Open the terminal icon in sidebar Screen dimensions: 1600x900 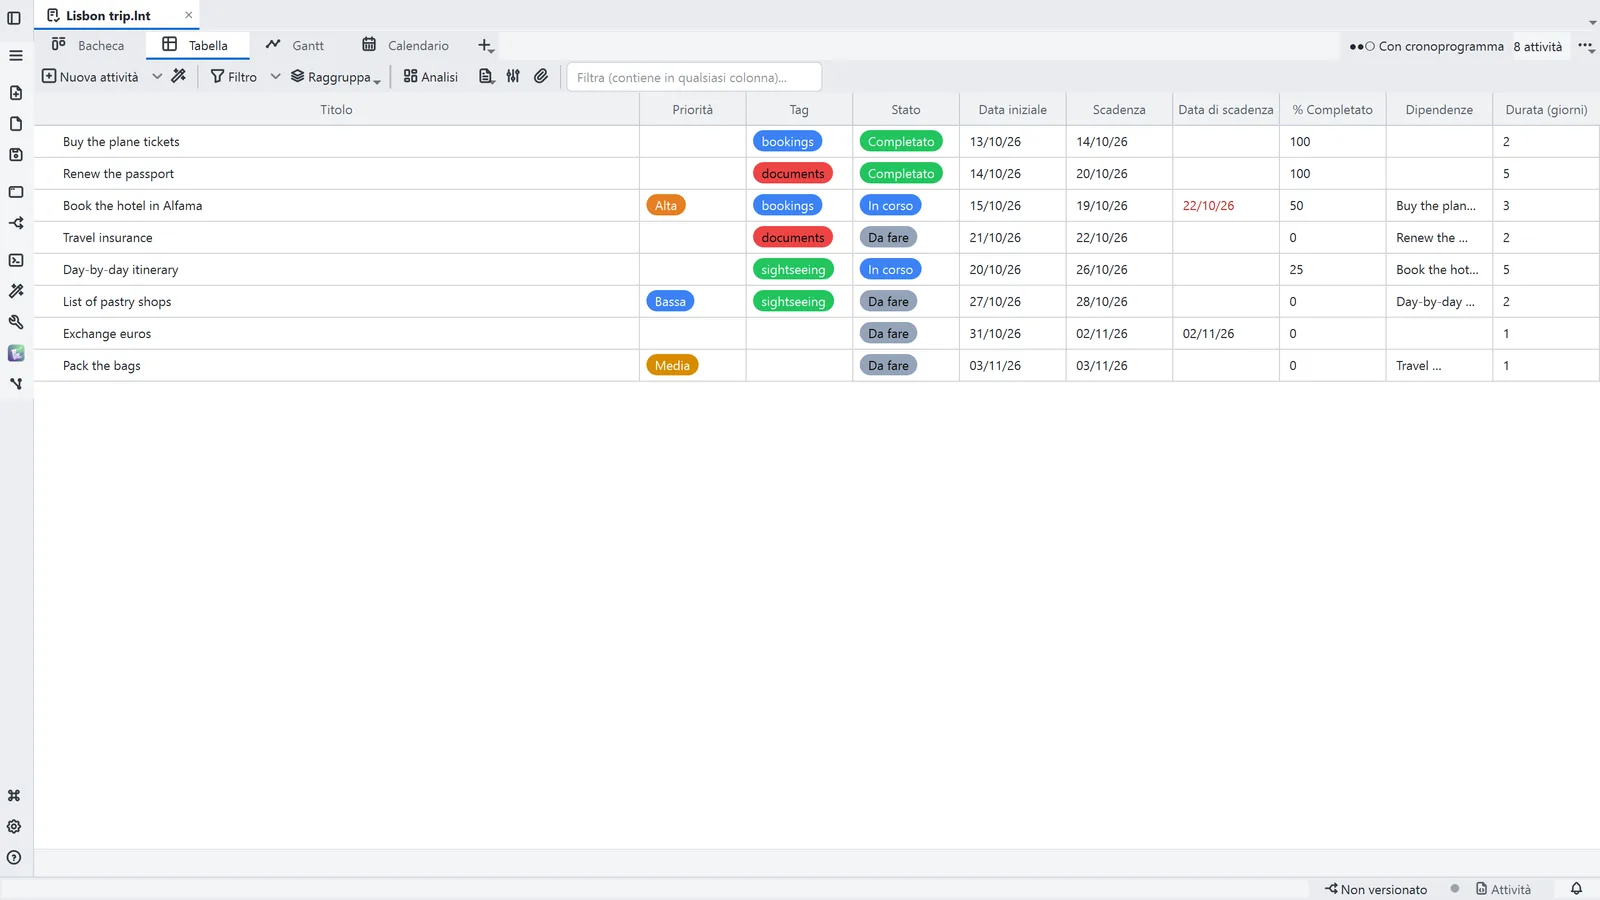coord(15,260)
